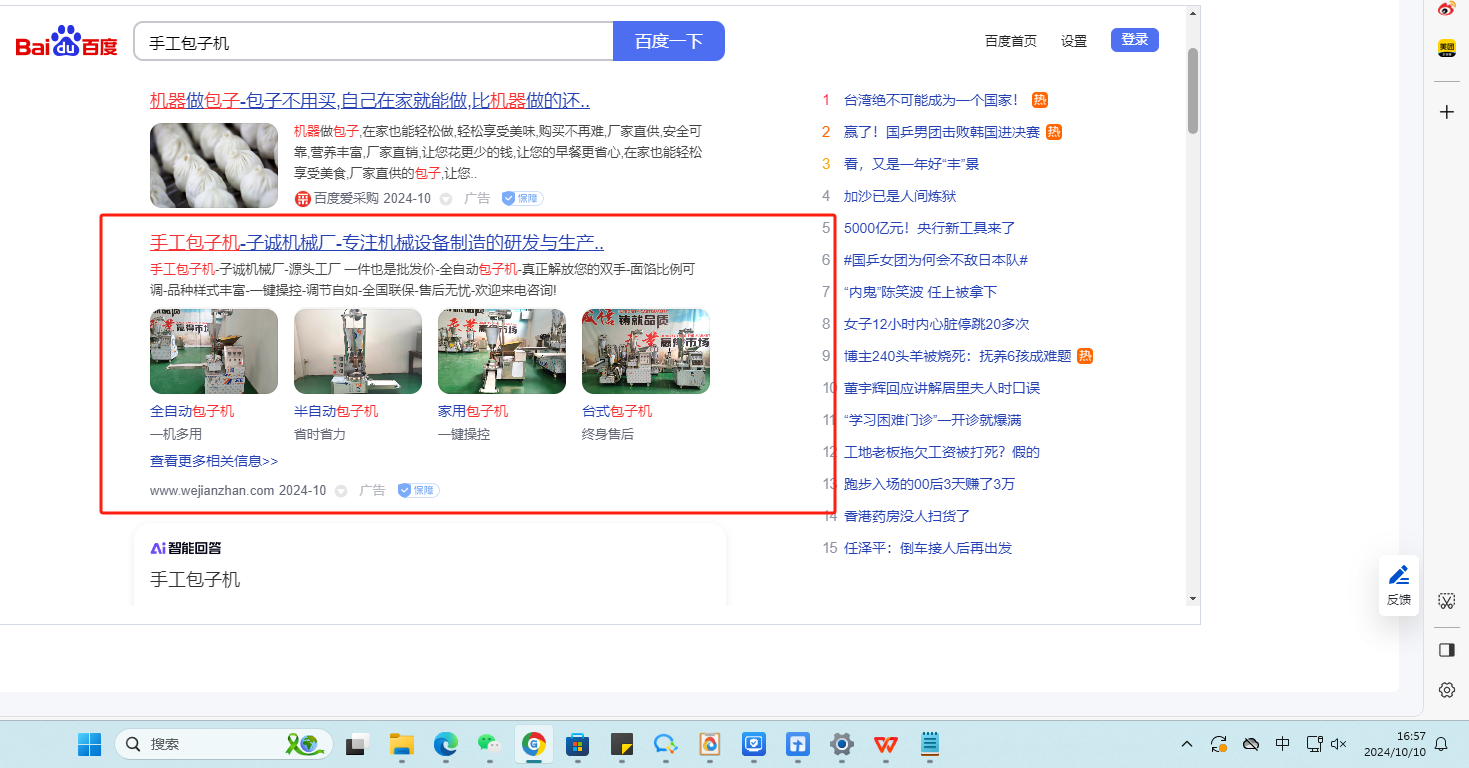The height and width of the screenshot is (768, 1469).
Task: Click the Baidu logo
Action: (66, 42)
